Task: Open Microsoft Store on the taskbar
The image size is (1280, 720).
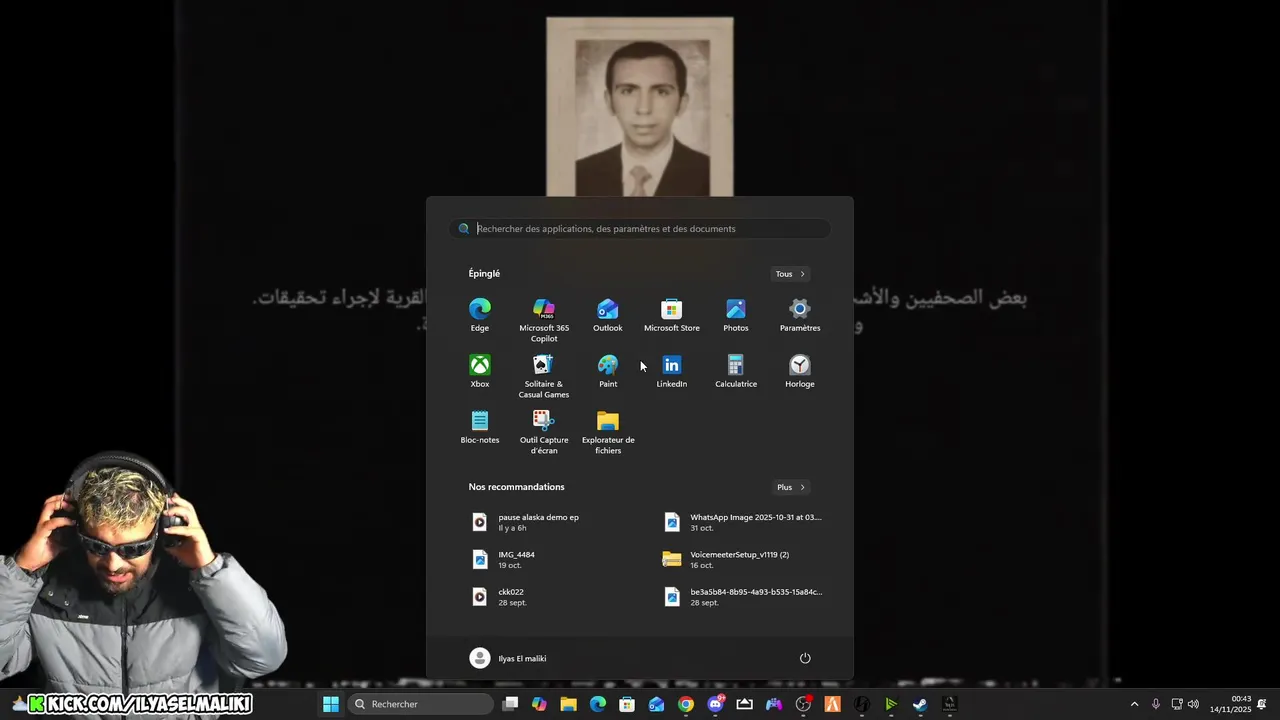Action: 627,704
